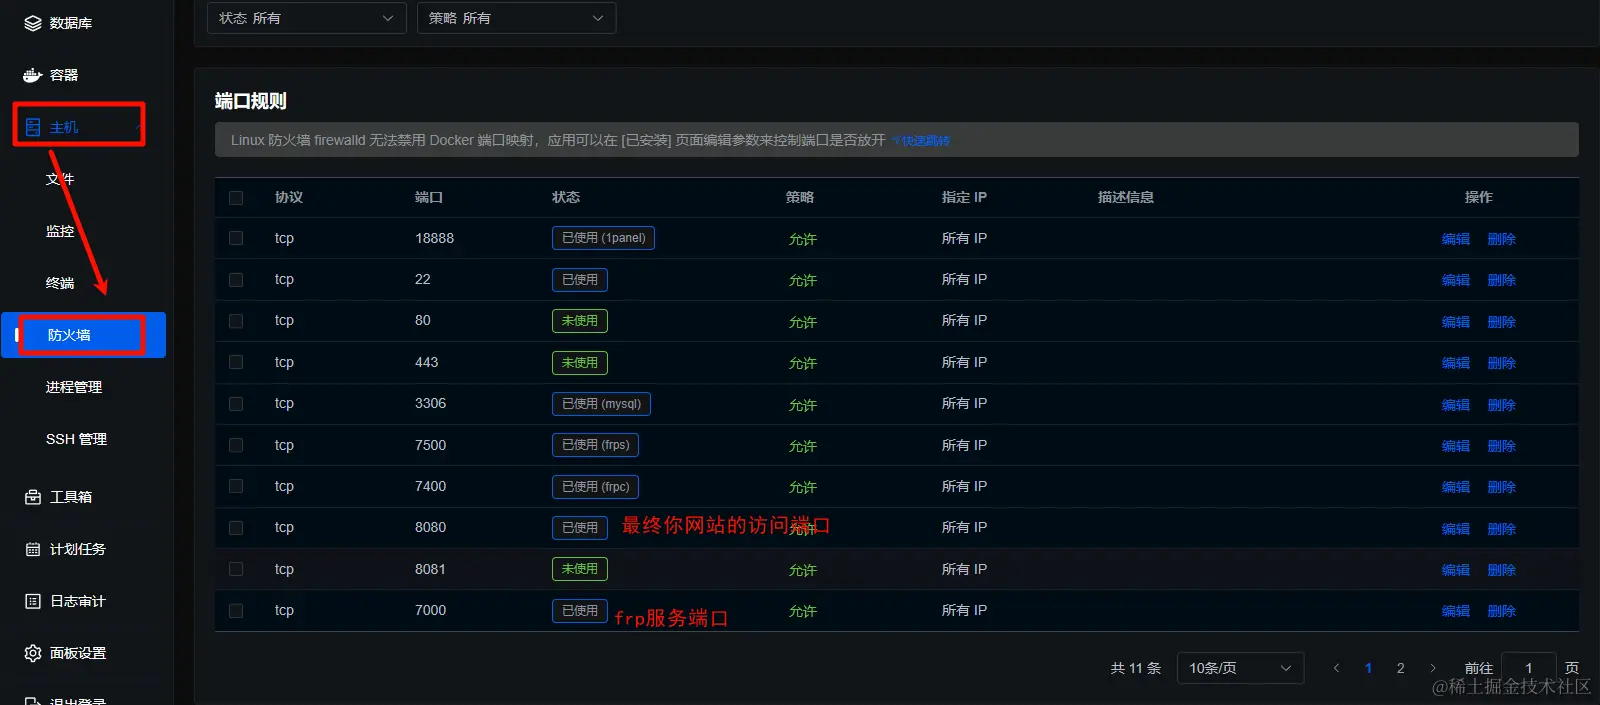
Task: Click 编辑 for port 3306
Action: tap(1456, 405)
